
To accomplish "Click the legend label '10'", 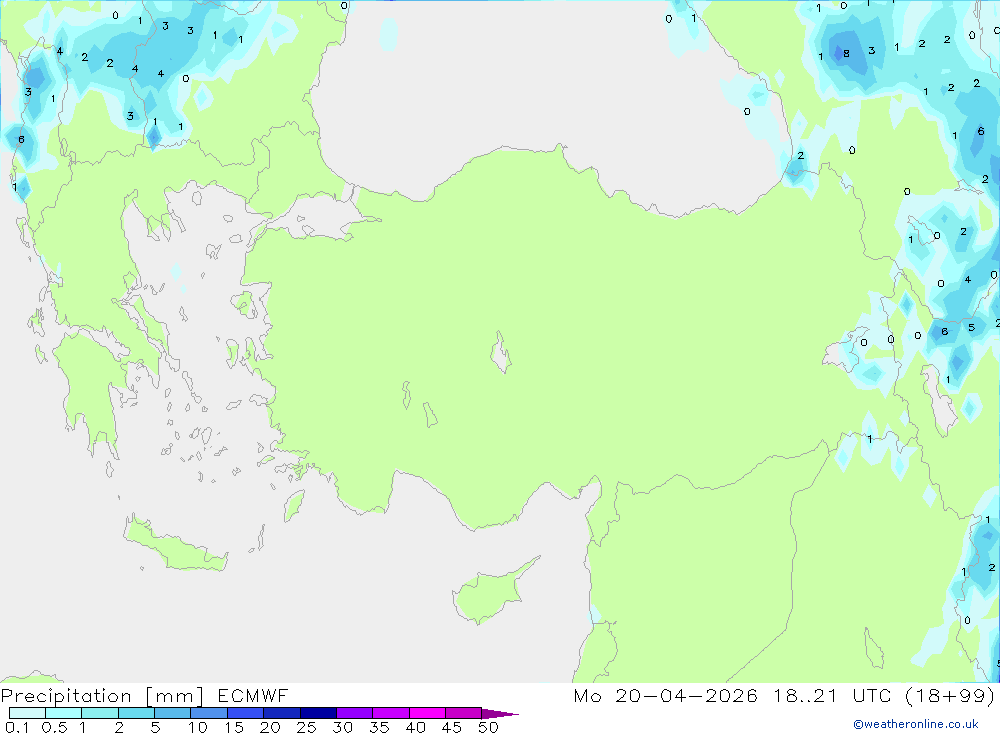I will pyautogui.click(x=198, y=727).
